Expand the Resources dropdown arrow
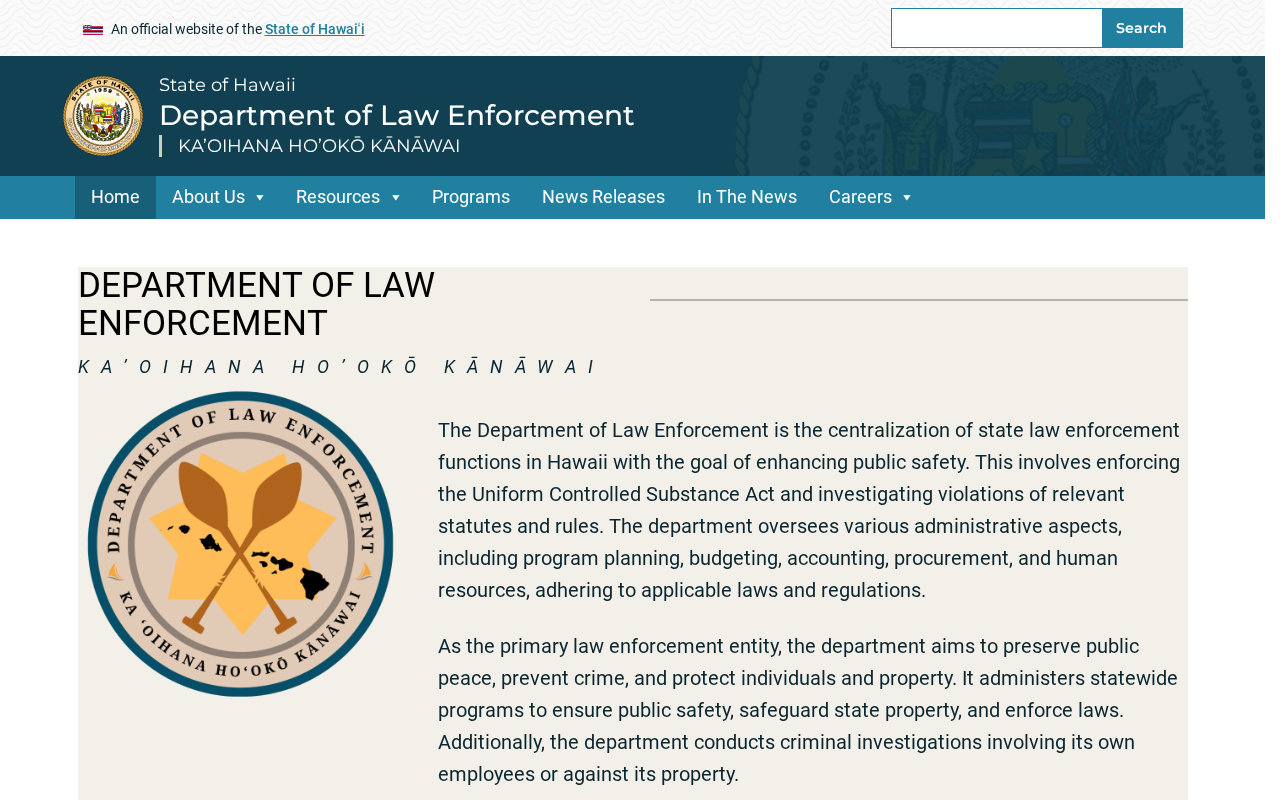1280x800 pixels. click(395, 198)
